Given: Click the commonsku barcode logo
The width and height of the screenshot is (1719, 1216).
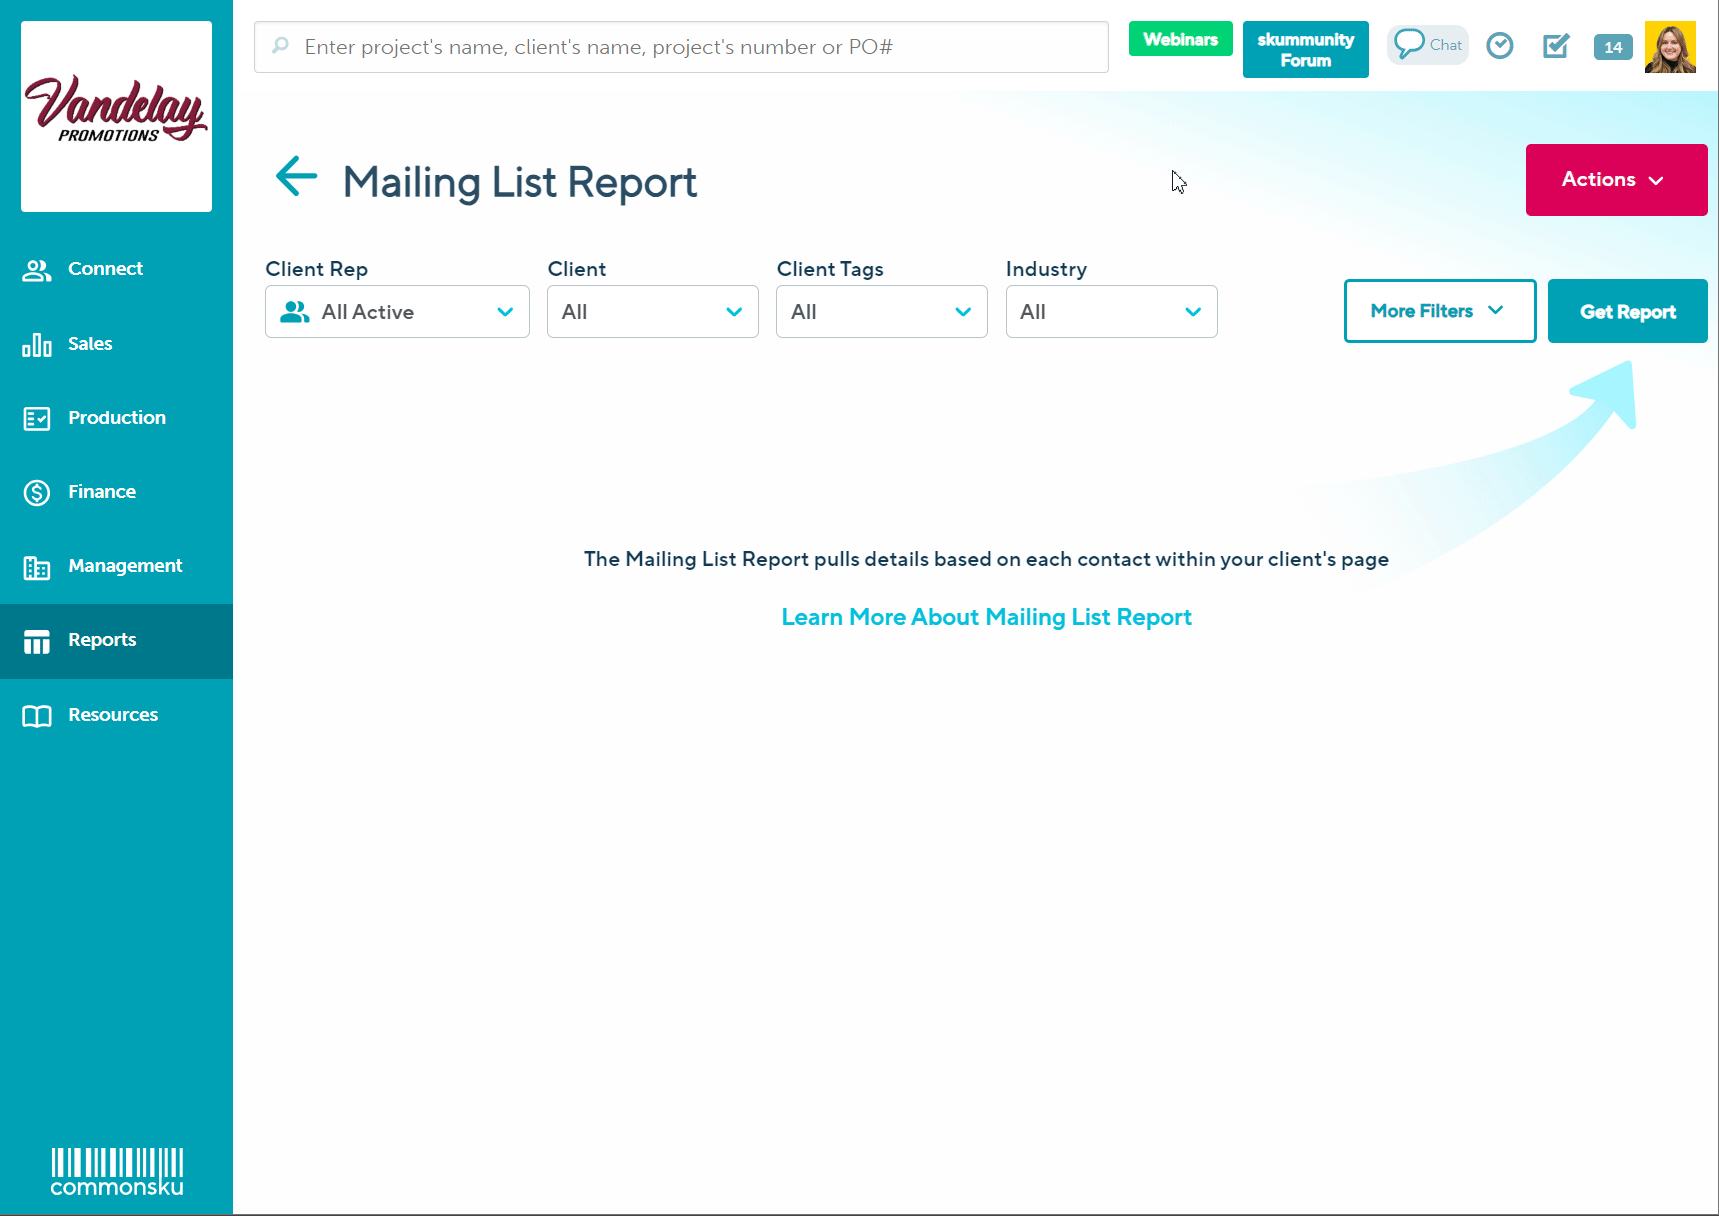Looking at the screenshot, I should click(x=117, y=1172).
